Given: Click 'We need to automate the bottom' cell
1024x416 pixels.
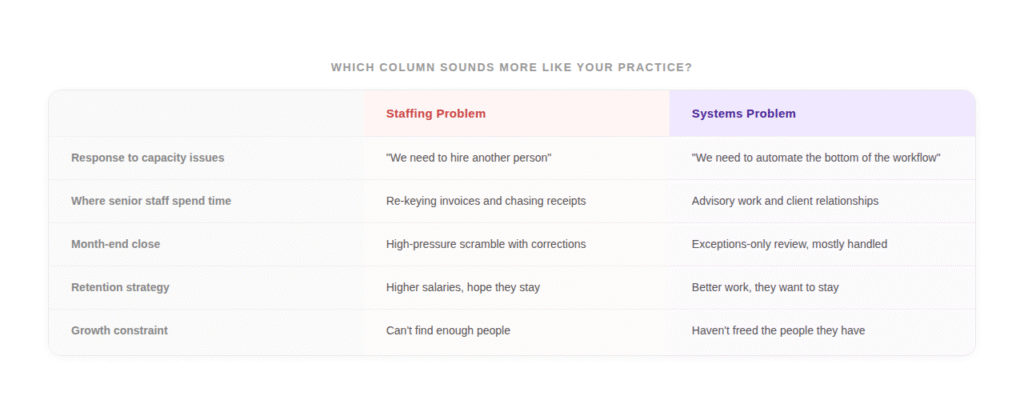Looking at the screenshot, I should click(816, 158).
